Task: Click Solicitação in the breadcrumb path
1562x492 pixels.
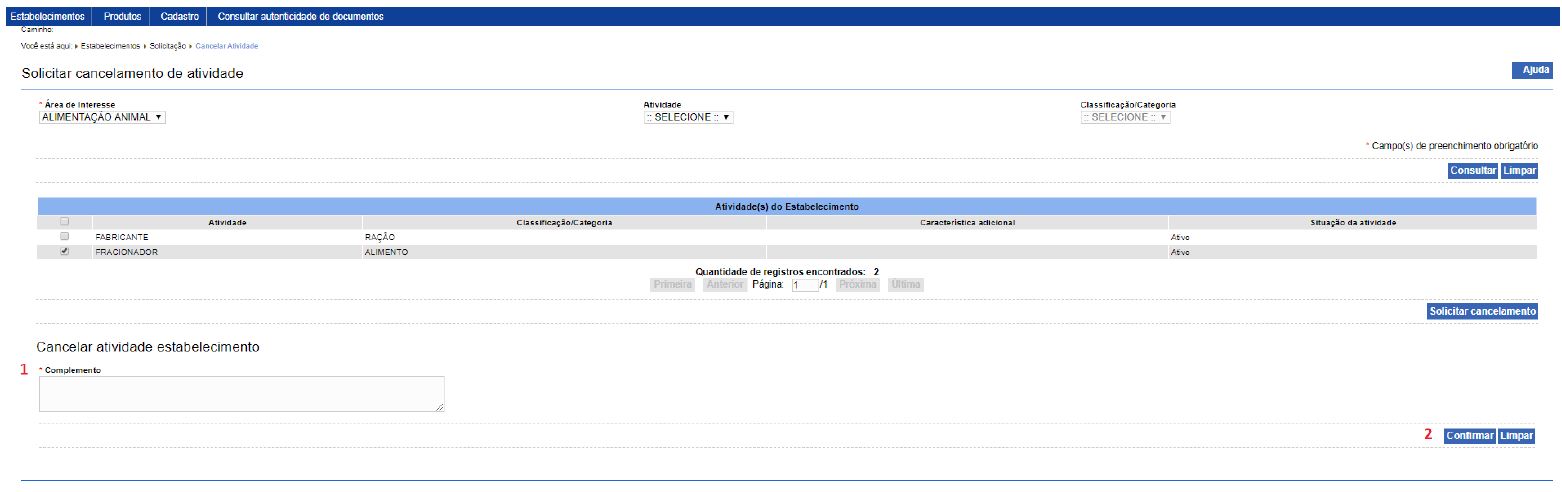Action: [x=166, y=46]
